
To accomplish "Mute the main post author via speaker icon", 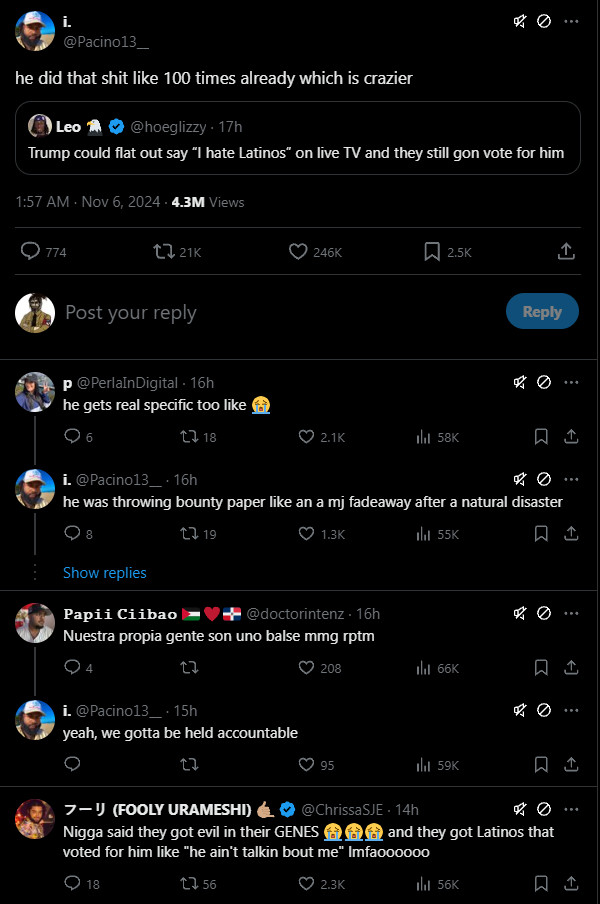I will point(520,21).
